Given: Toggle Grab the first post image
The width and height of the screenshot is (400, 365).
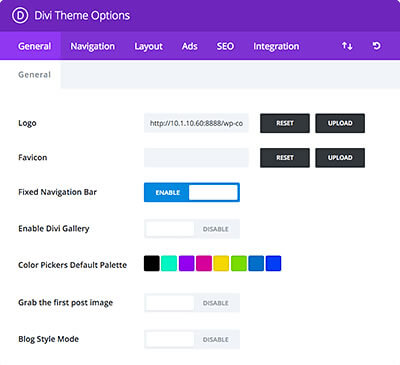Looking at the screenshot, I should click(192, 303).
